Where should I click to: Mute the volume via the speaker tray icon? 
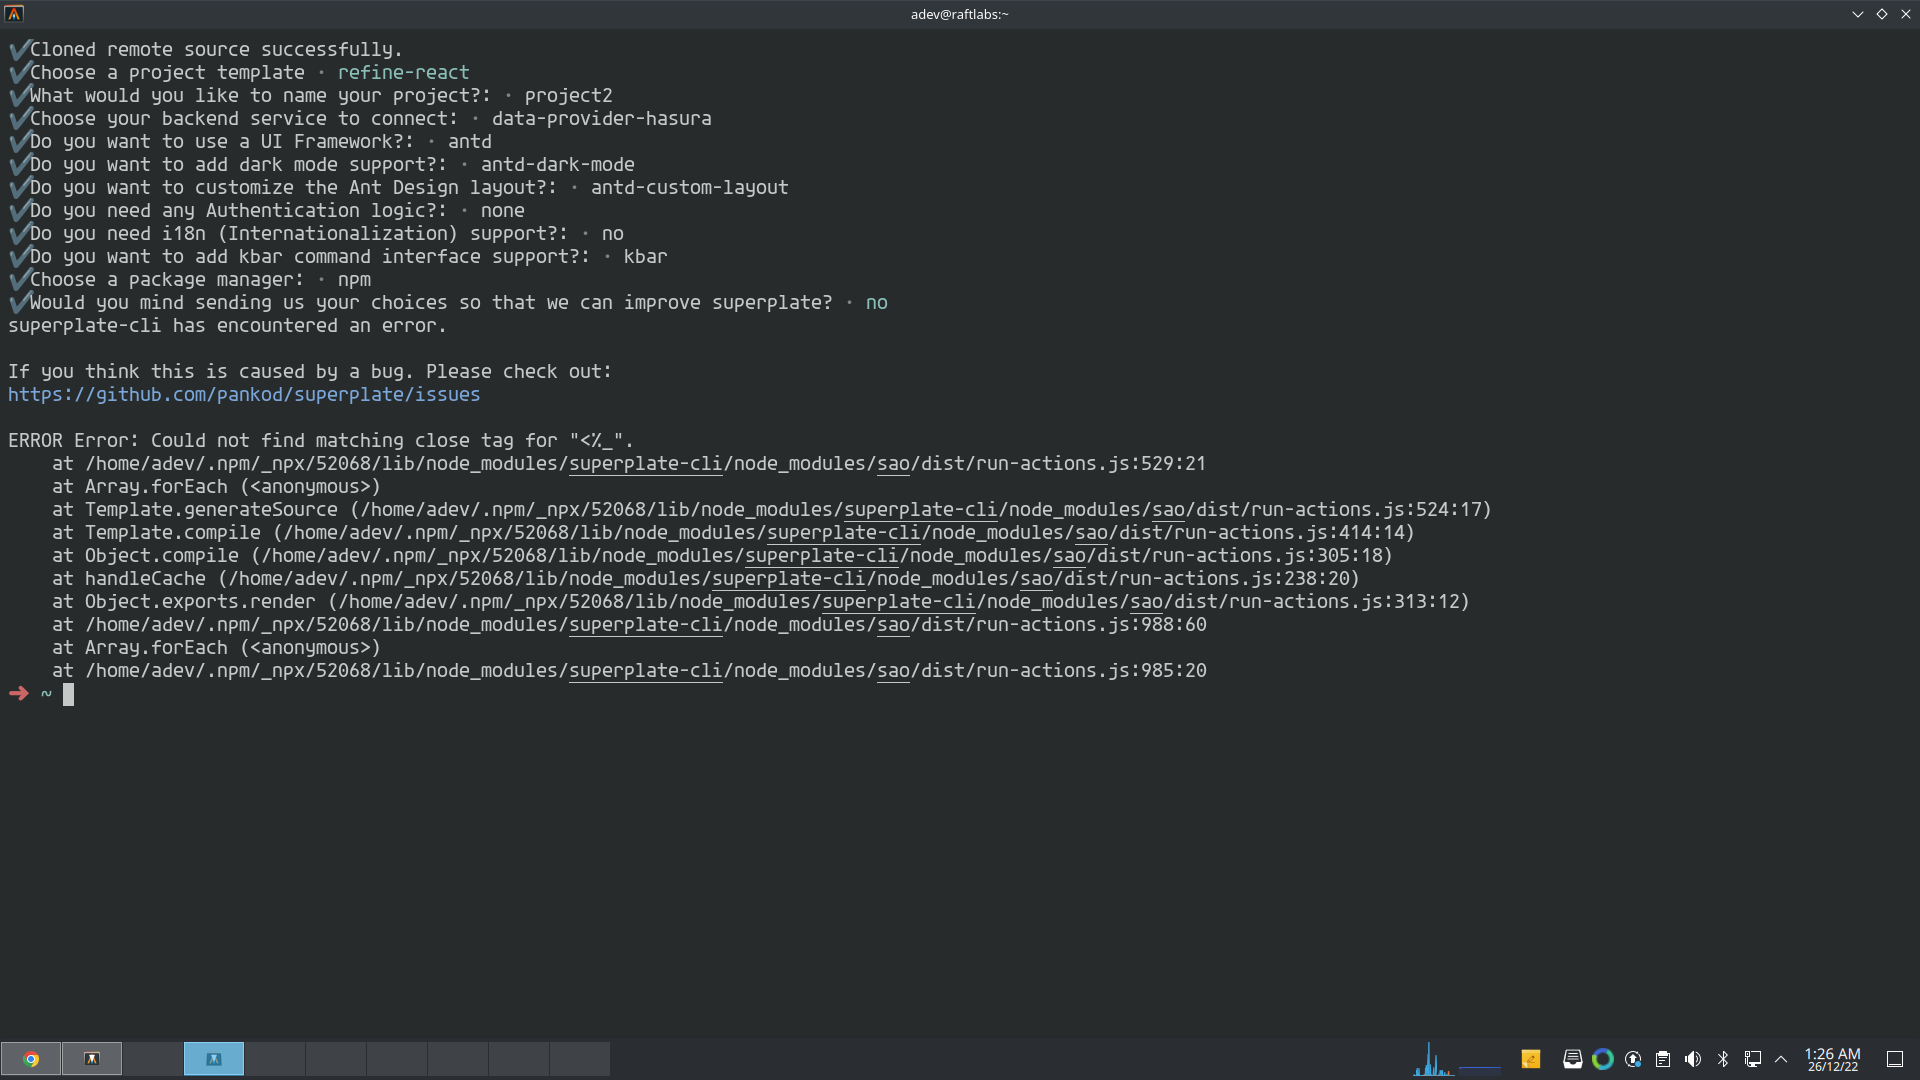[1693, 1058]
